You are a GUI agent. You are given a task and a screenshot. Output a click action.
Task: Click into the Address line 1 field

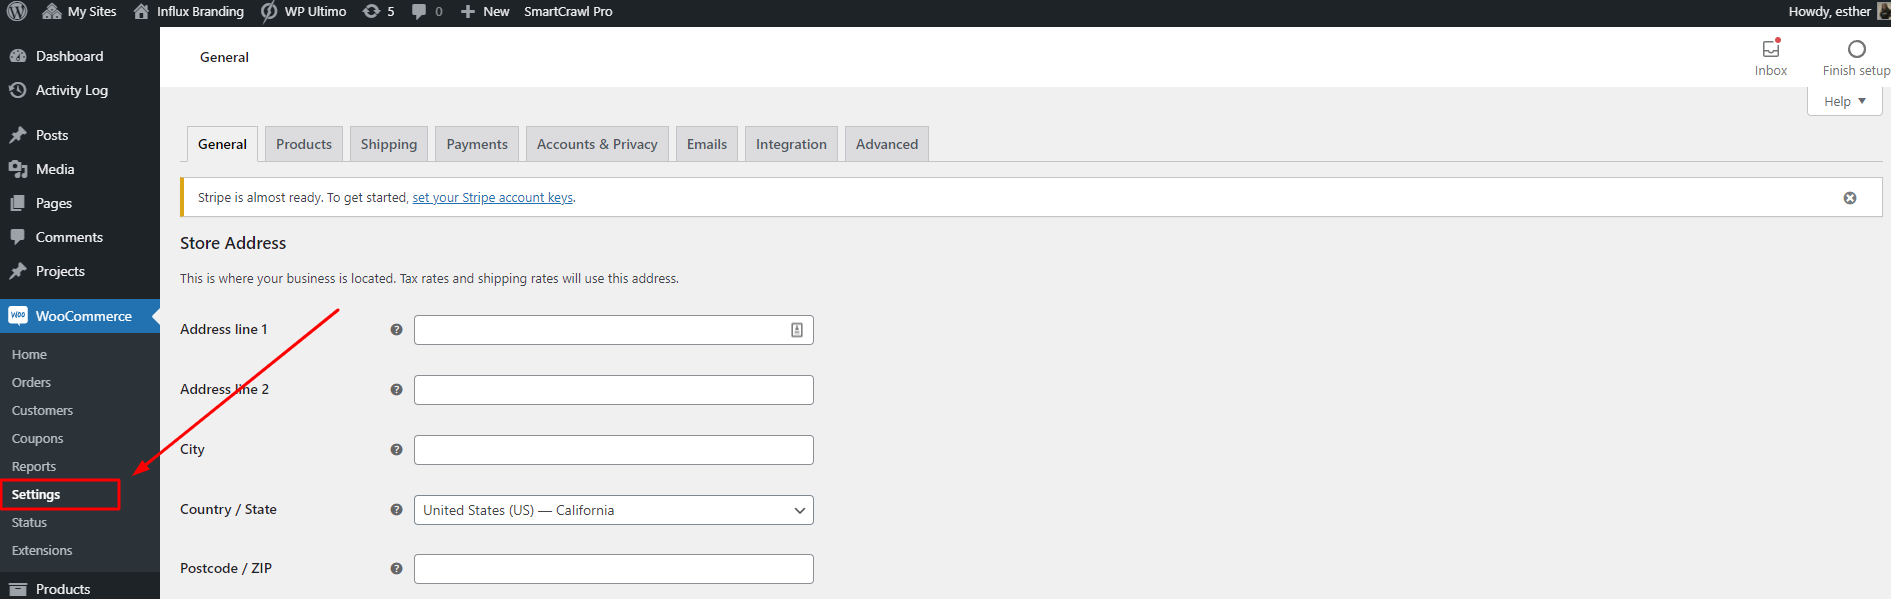point(600,330)
